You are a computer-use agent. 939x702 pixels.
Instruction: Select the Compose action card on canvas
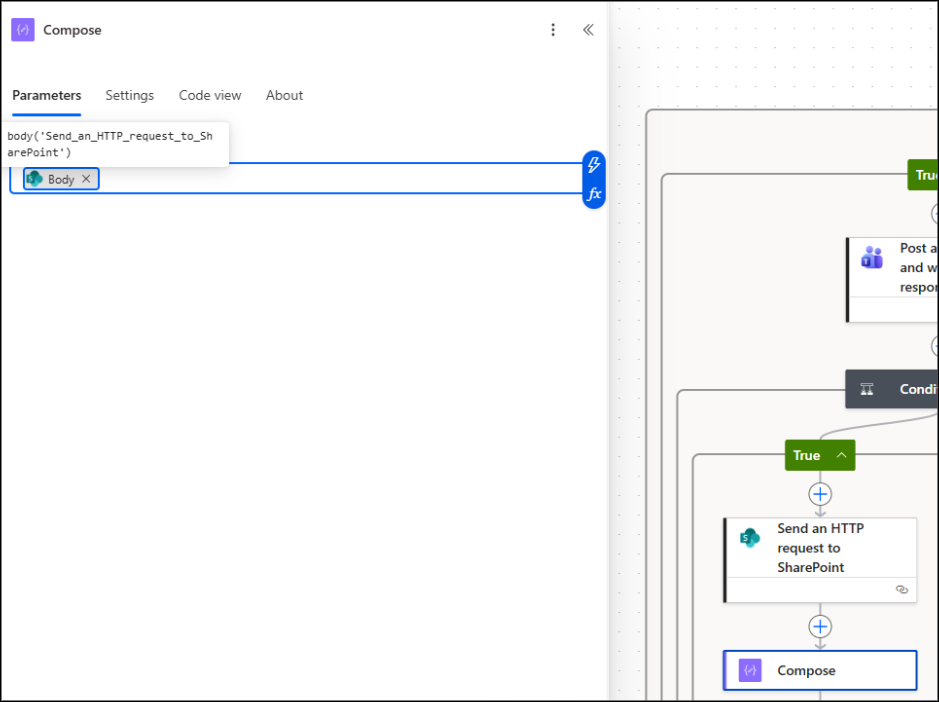(820, 671)
